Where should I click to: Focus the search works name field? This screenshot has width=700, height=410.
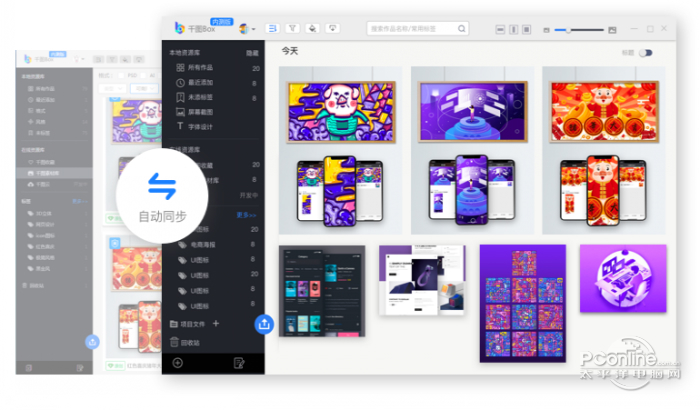pos(417,29)
